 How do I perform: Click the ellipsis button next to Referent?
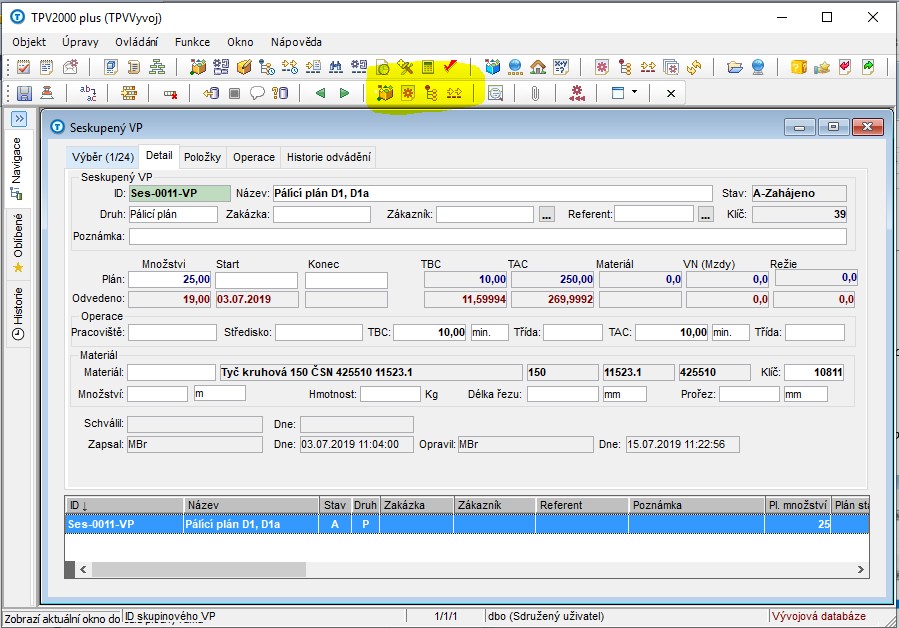[706, 214]
